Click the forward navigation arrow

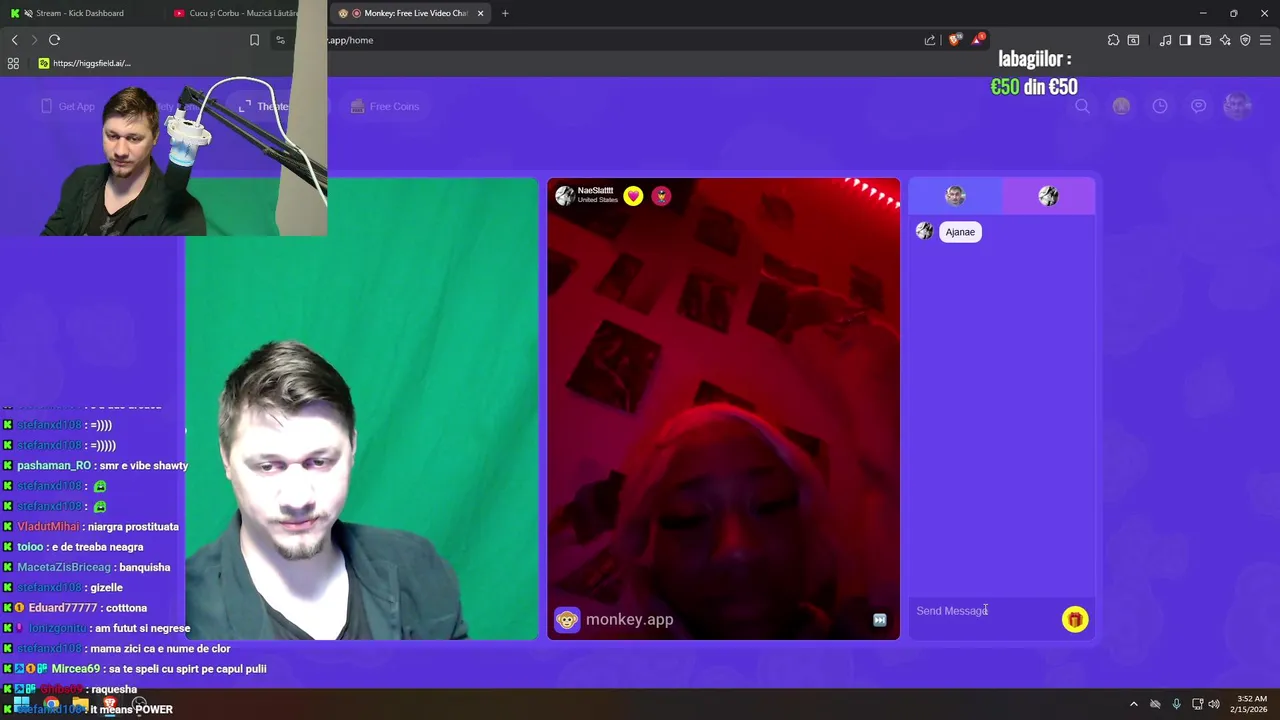[34, 40]
